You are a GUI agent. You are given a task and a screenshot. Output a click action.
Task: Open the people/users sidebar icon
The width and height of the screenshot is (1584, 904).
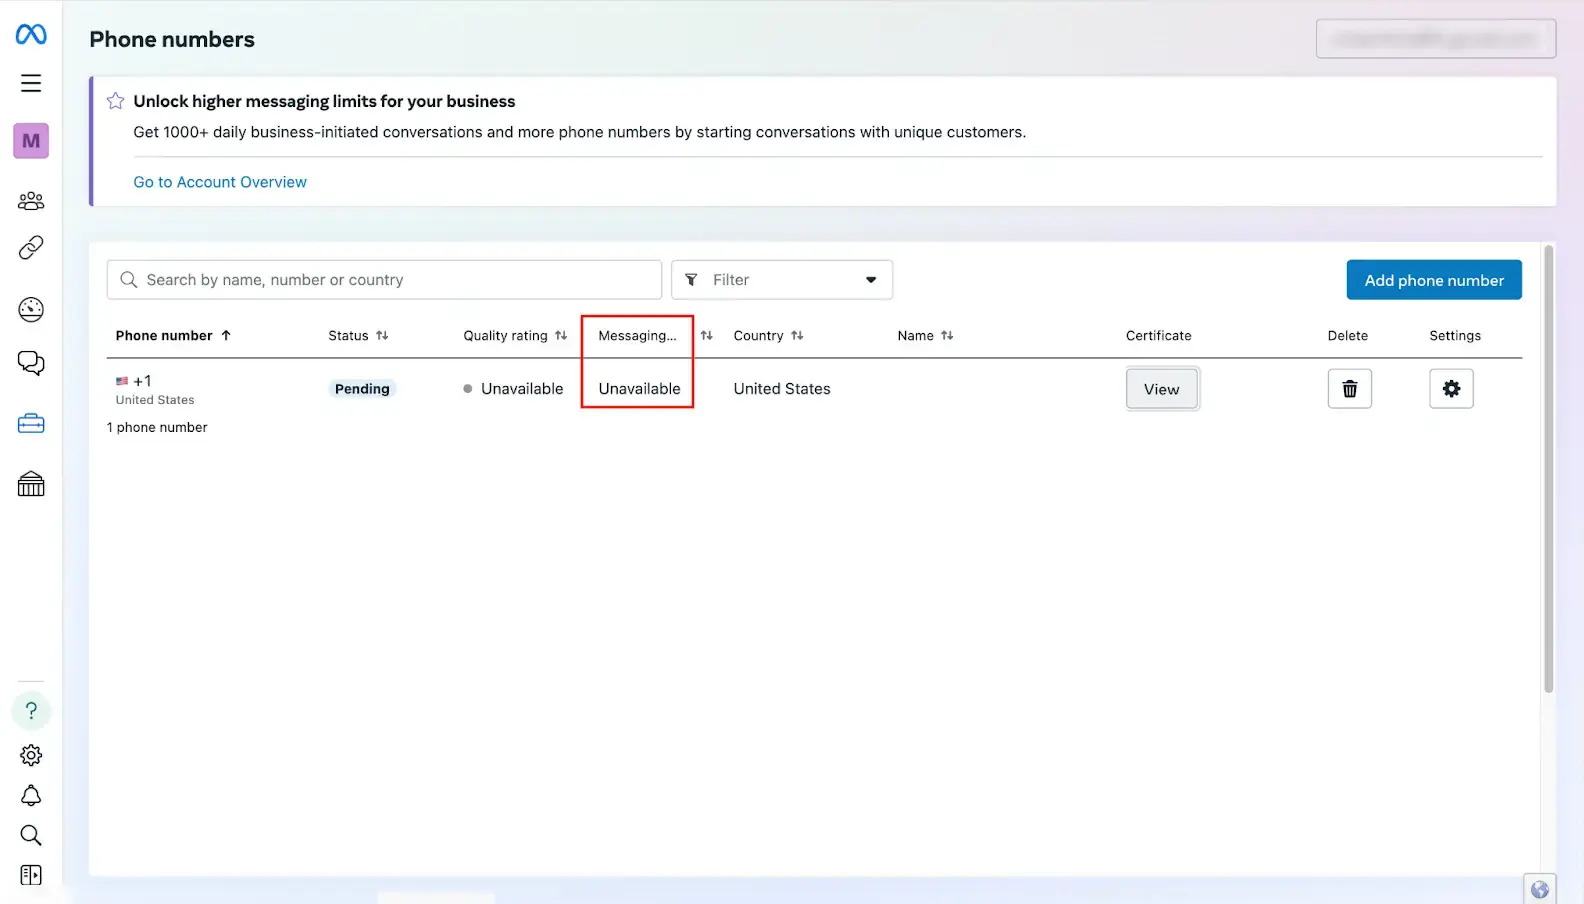click(31, 201)
